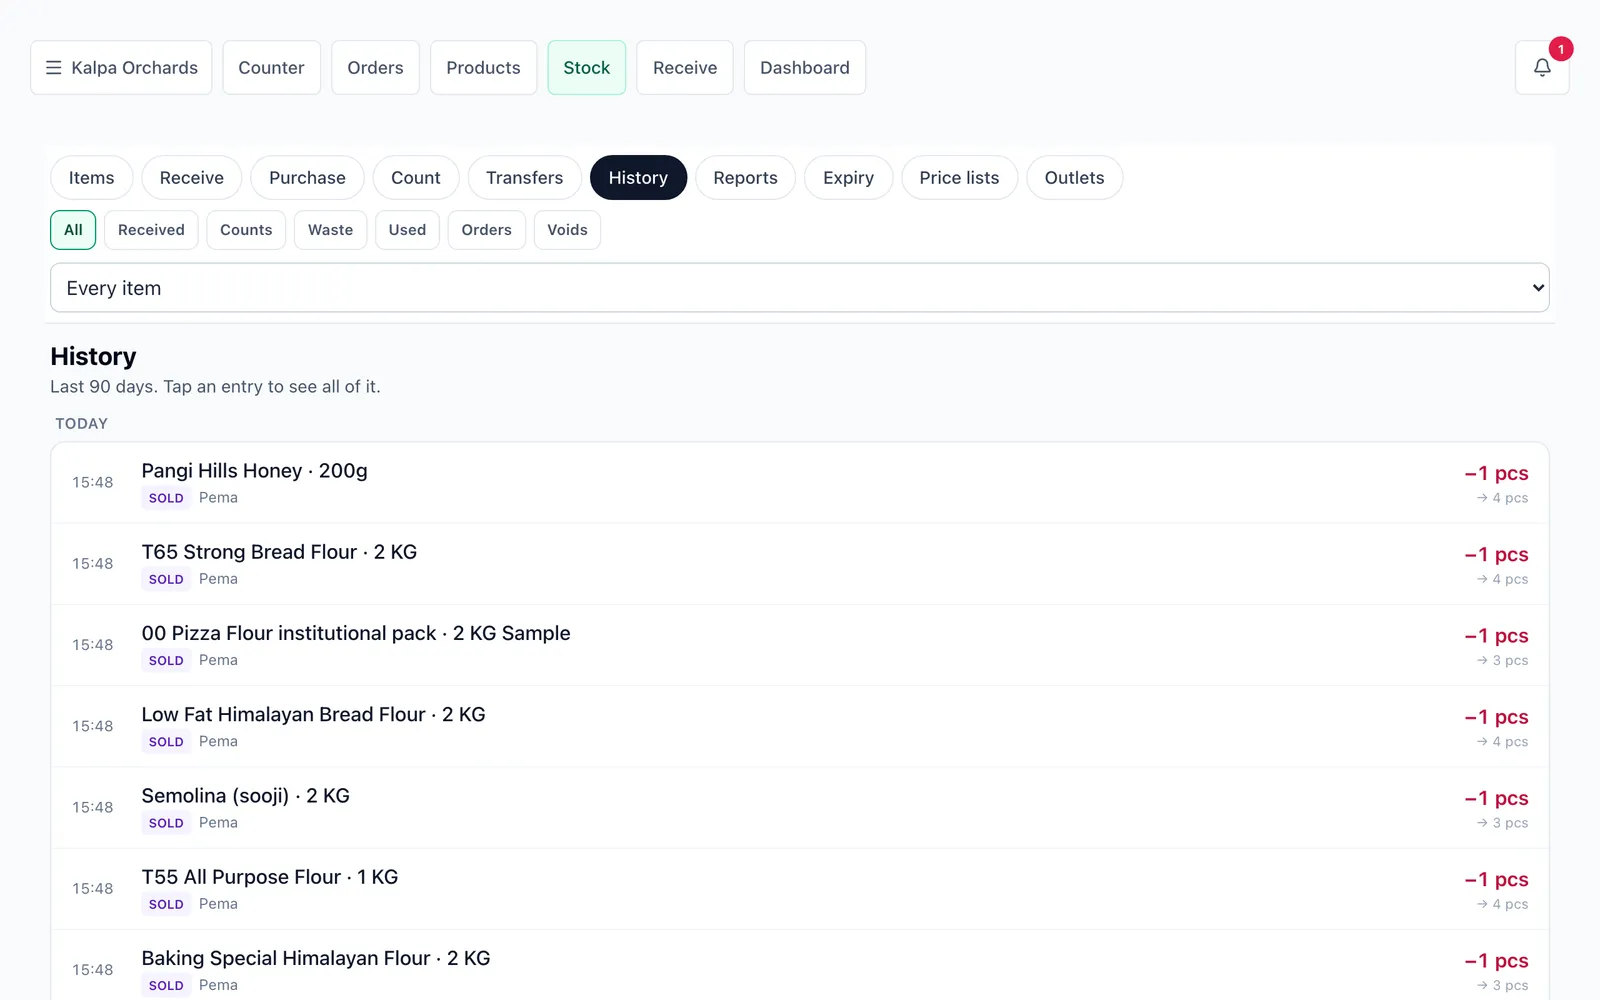Screen dimensions: 1600x1000
Task: Open the Products page
Action: 483,67
